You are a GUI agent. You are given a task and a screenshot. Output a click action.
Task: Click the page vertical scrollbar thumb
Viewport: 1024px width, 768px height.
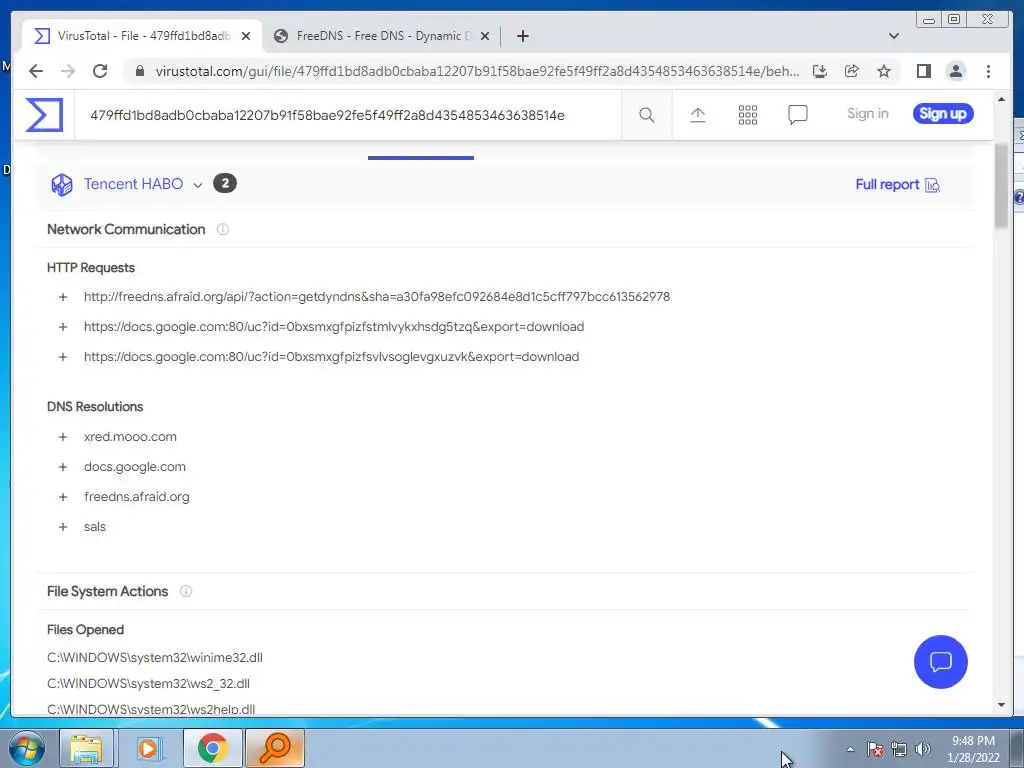point(1001,186)
